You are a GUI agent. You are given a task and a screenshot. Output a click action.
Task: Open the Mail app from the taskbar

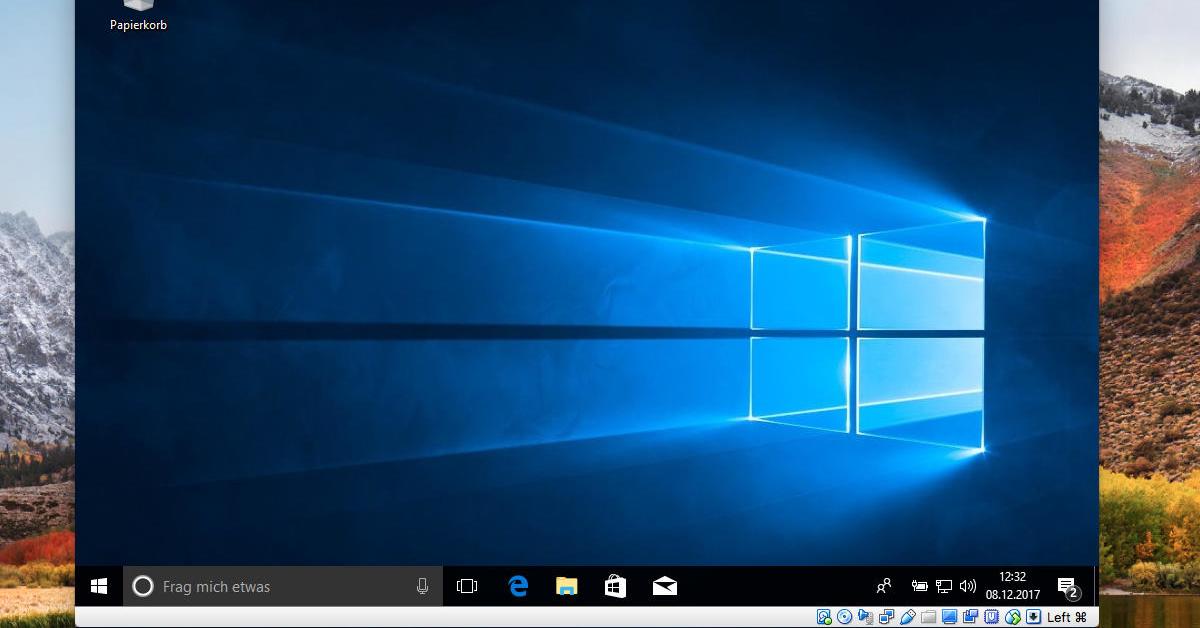(665, 587)
